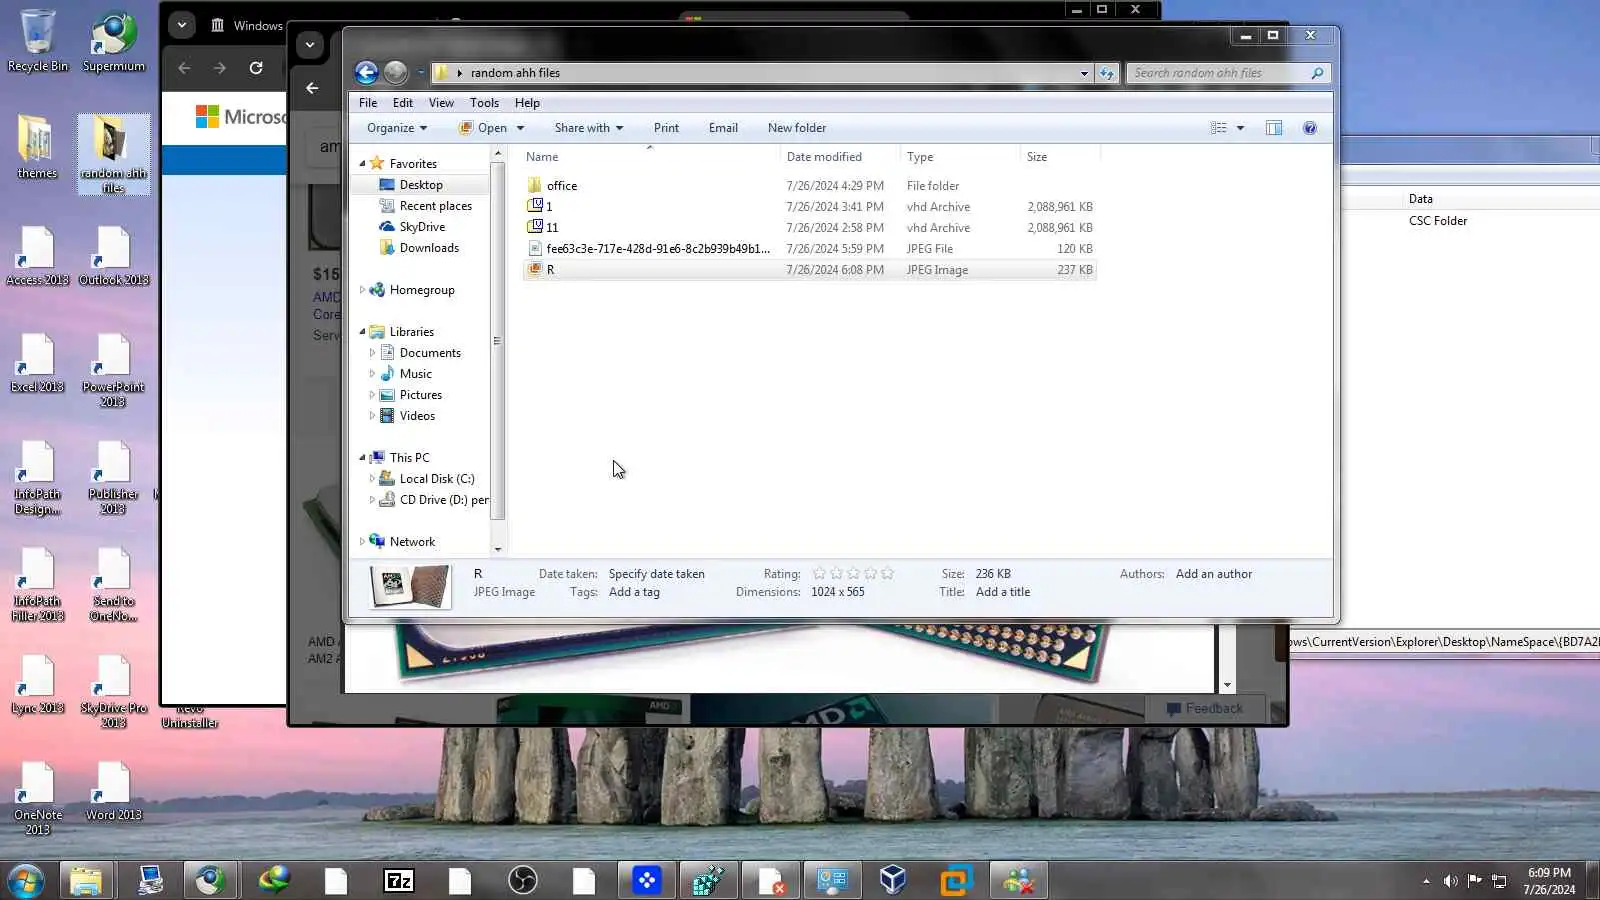
Task: Select the themes folder on the desktop
Action: (37, 147)
